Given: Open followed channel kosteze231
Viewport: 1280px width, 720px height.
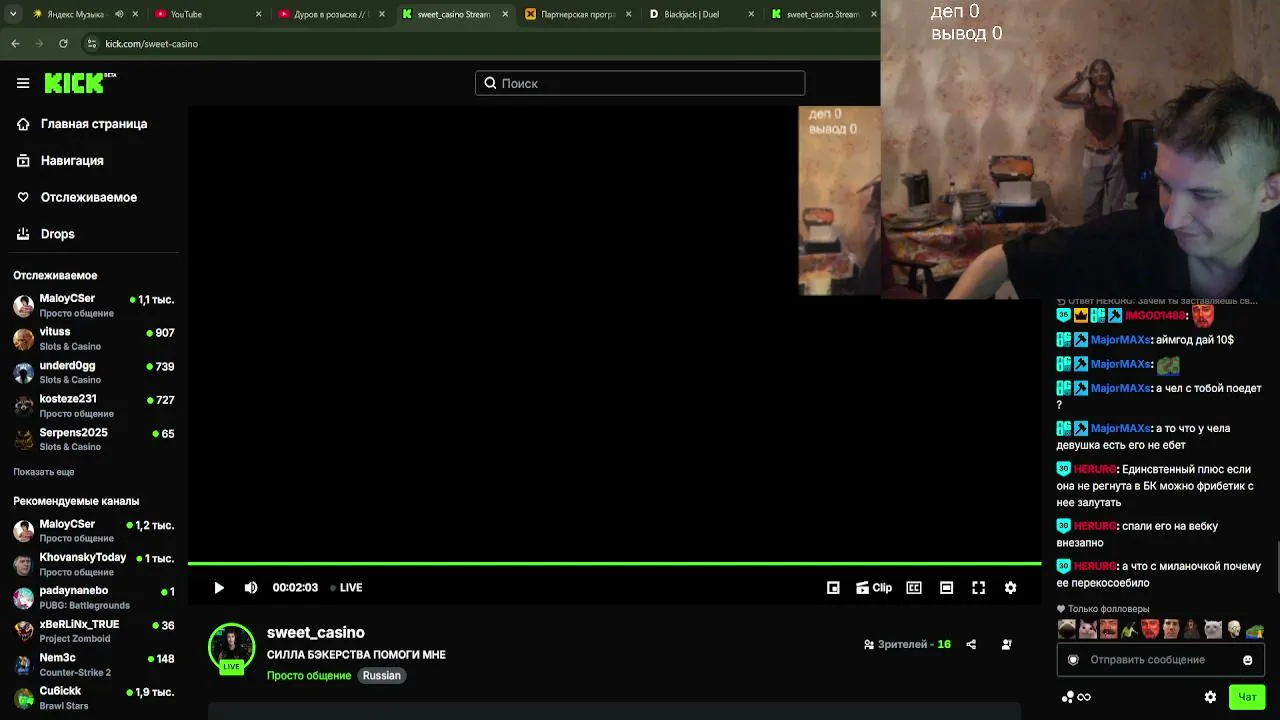Looking at the screenshot, I should (93, 406).
